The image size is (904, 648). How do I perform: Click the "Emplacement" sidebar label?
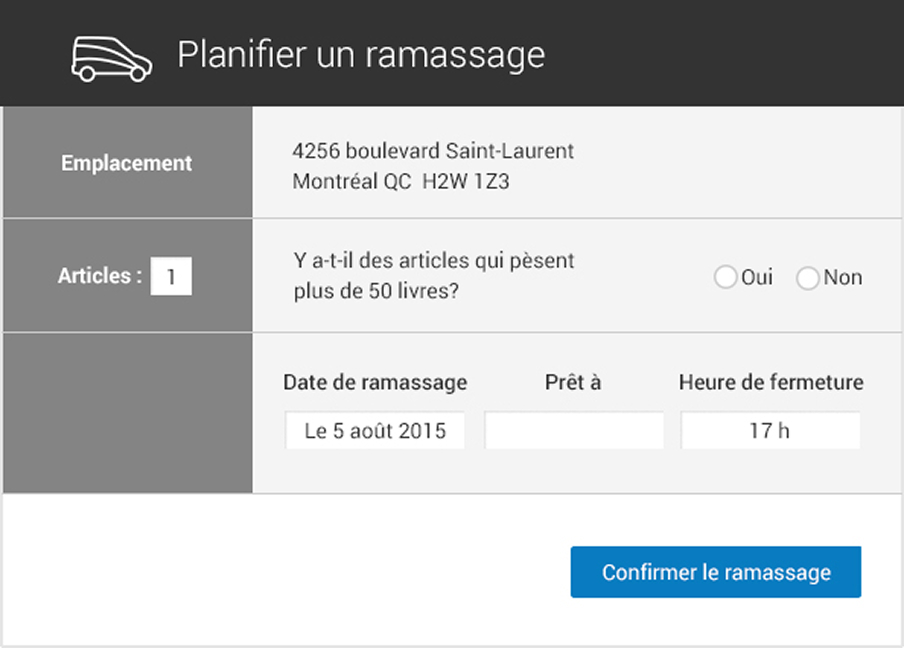[x=126, y=162]
